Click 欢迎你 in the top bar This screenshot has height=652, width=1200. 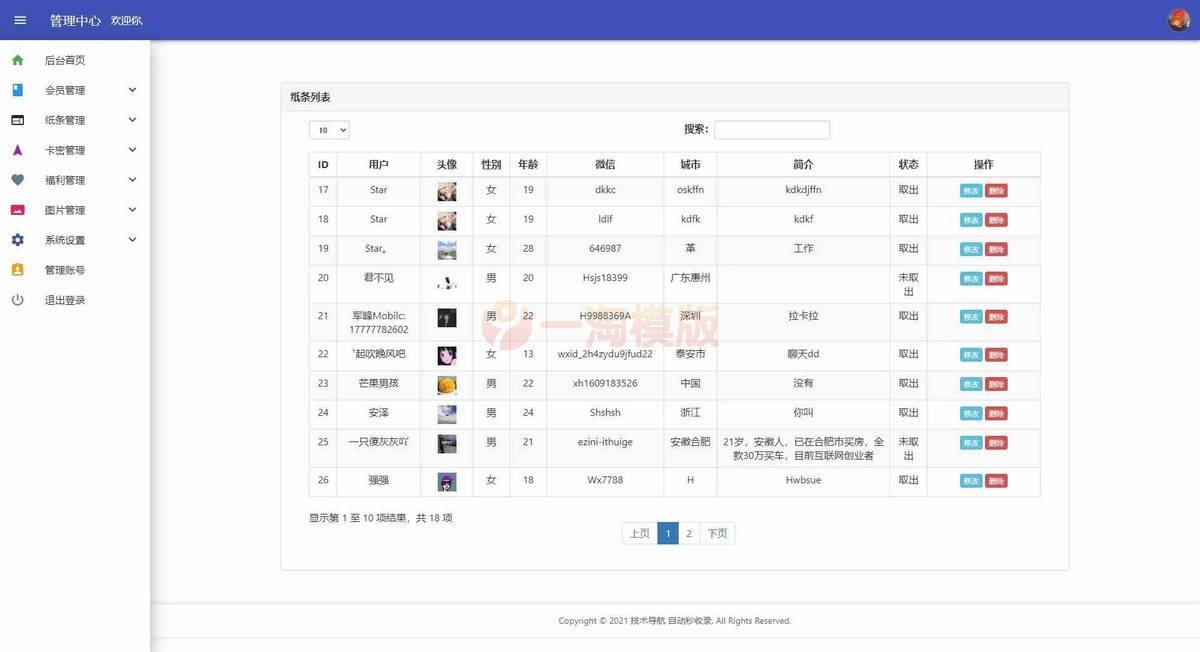pos(126,19)
